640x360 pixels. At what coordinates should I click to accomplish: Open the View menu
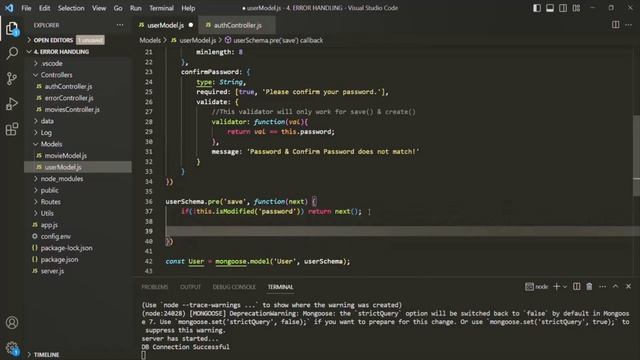click(x=99, y=8)
